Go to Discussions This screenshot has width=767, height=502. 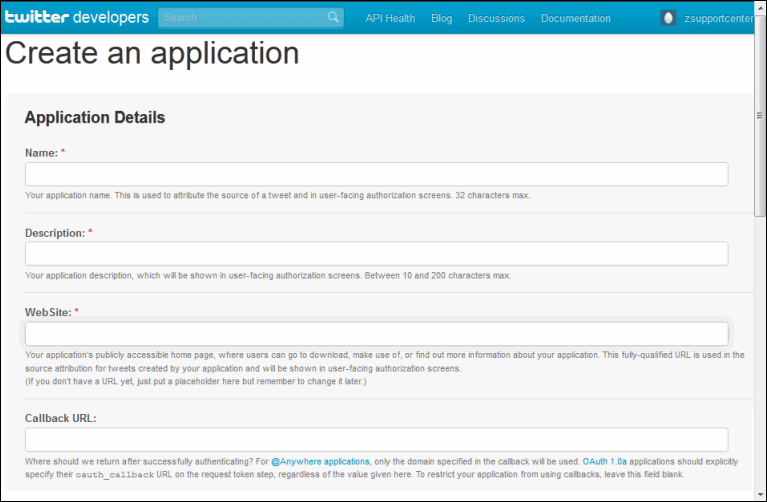point(496,18)
